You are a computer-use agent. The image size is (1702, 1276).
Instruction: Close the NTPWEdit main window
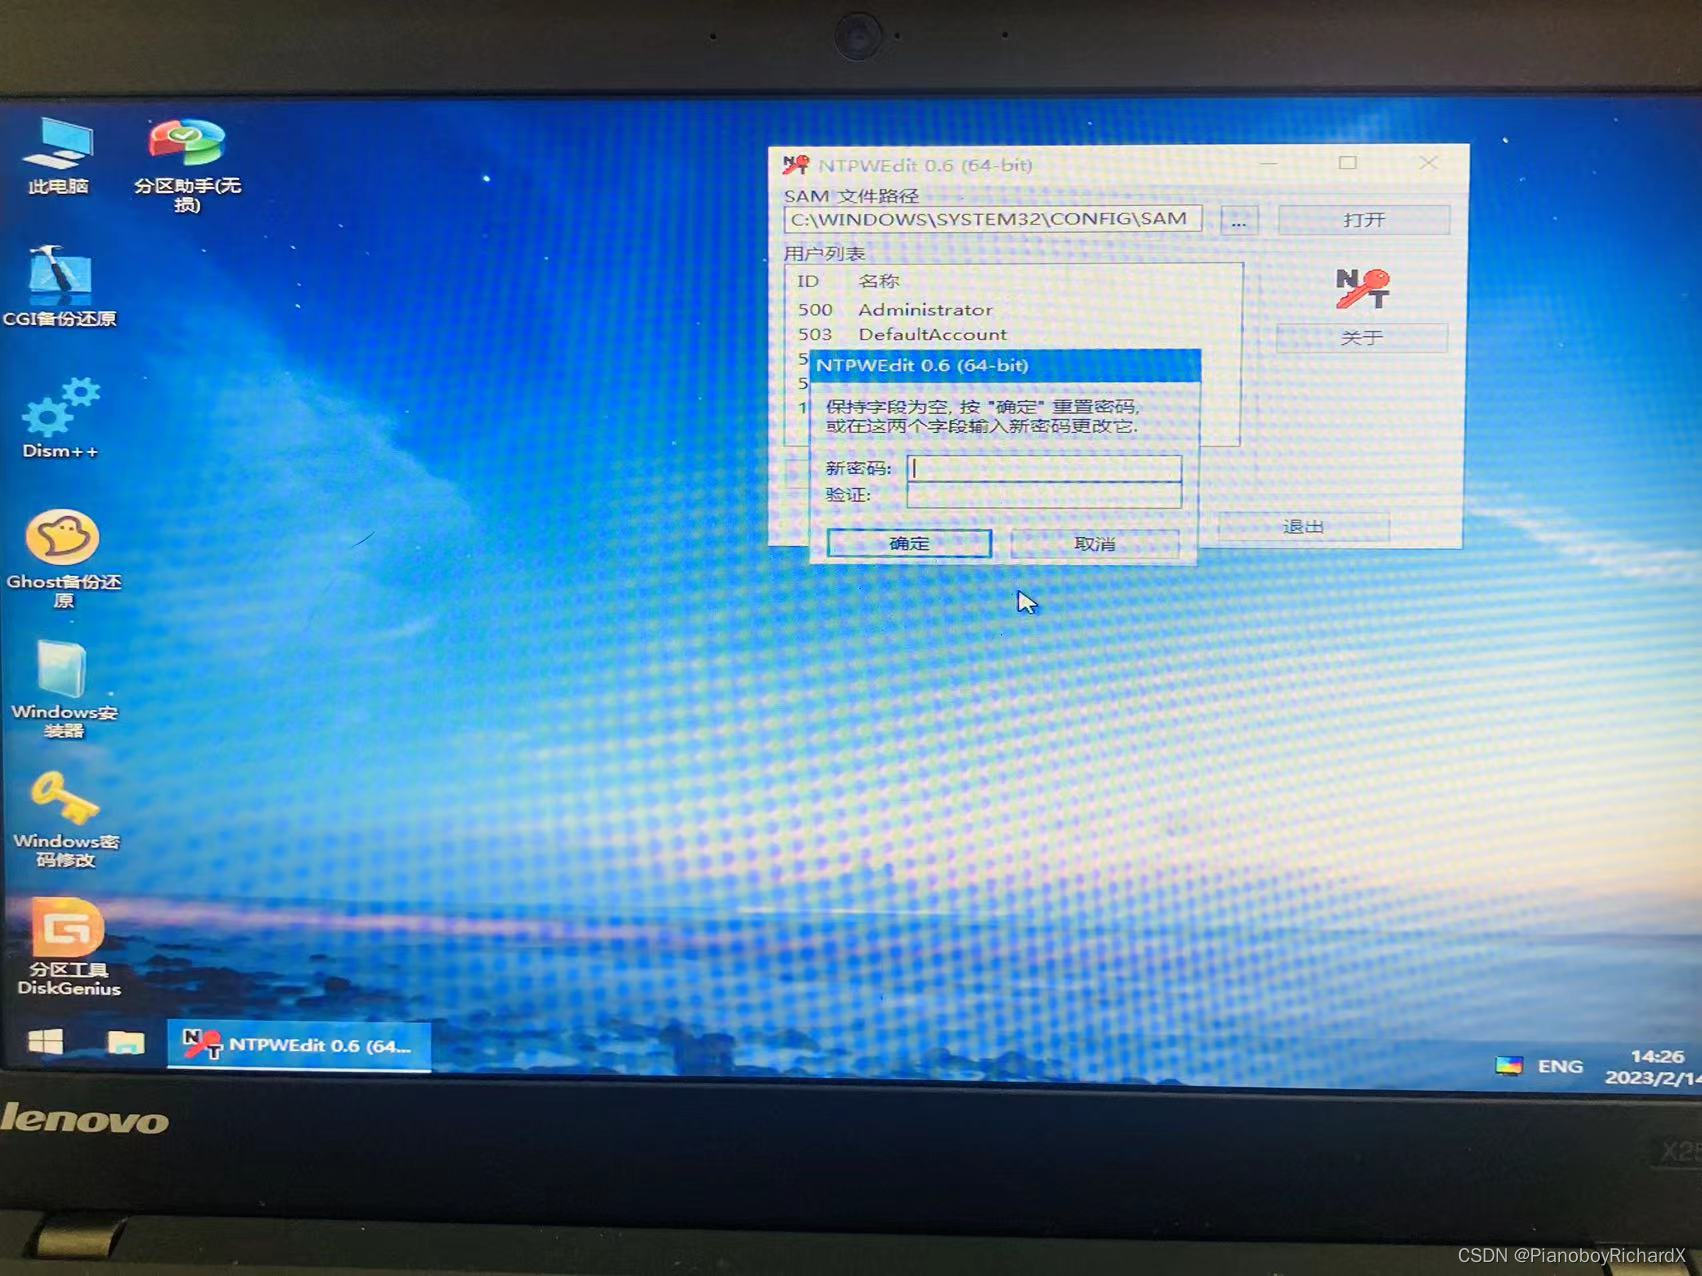click(1429, 162)
